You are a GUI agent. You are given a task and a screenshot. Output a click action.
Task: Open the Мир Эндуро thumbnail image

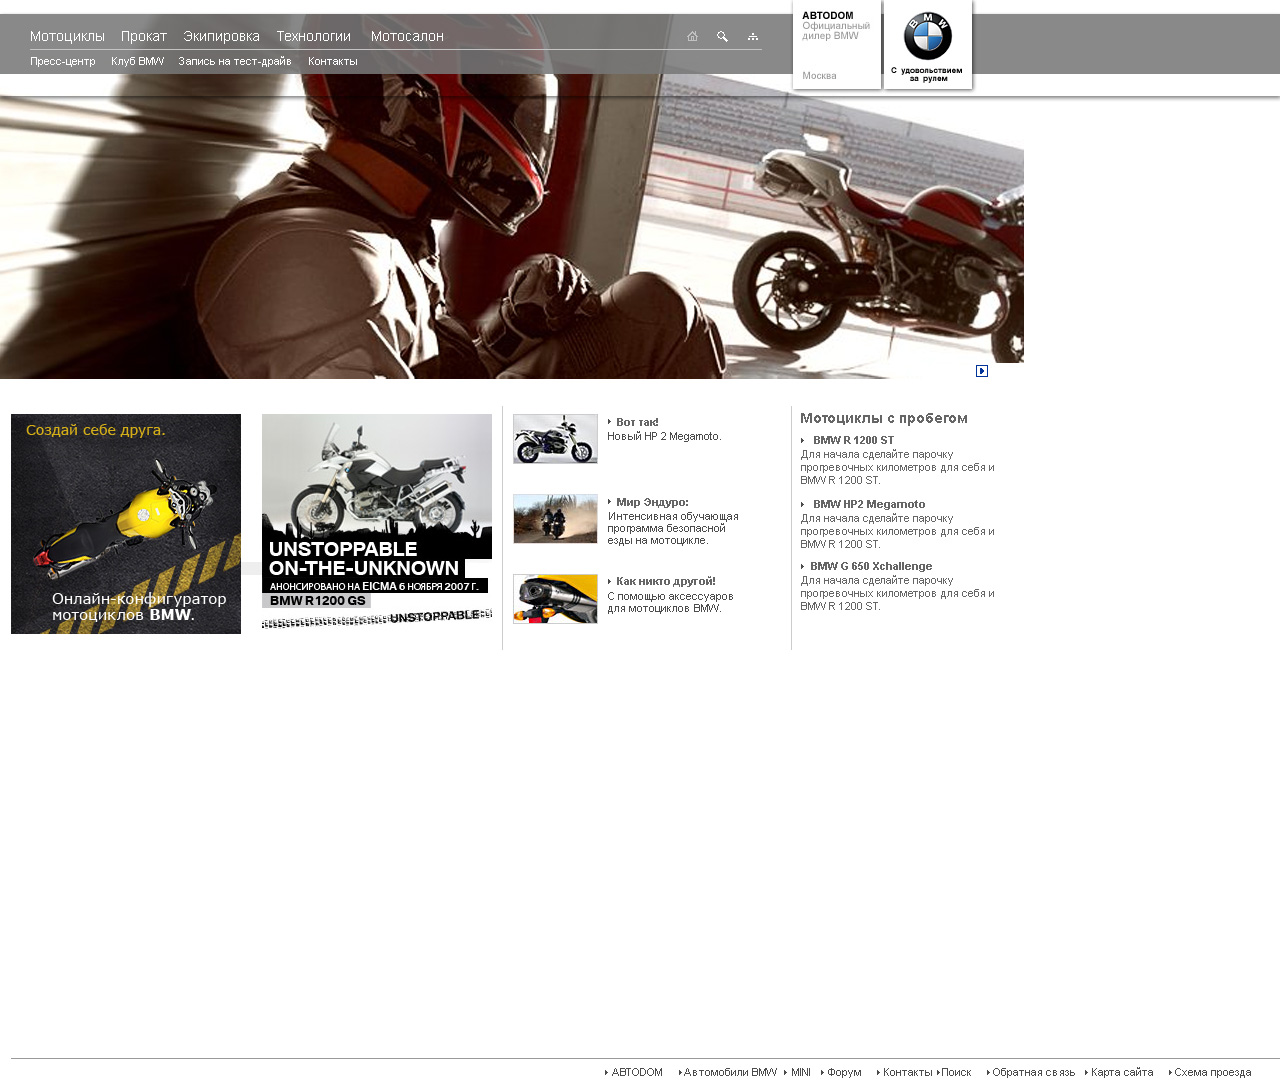555,518
